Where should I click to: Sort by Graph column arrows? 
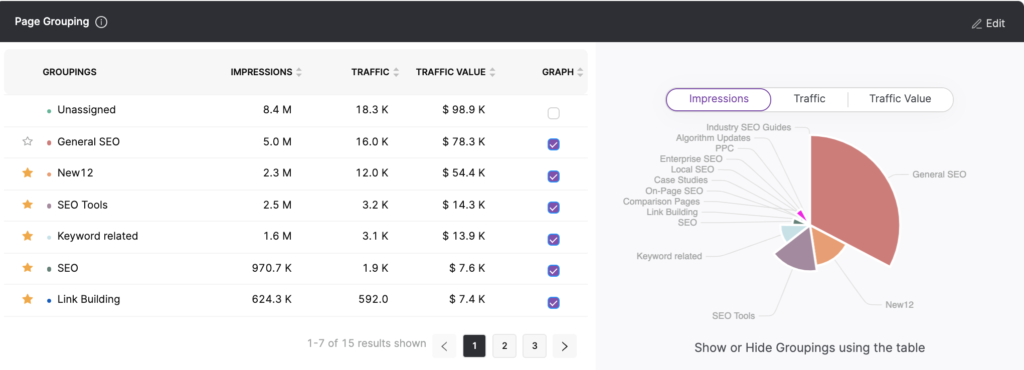581,72
